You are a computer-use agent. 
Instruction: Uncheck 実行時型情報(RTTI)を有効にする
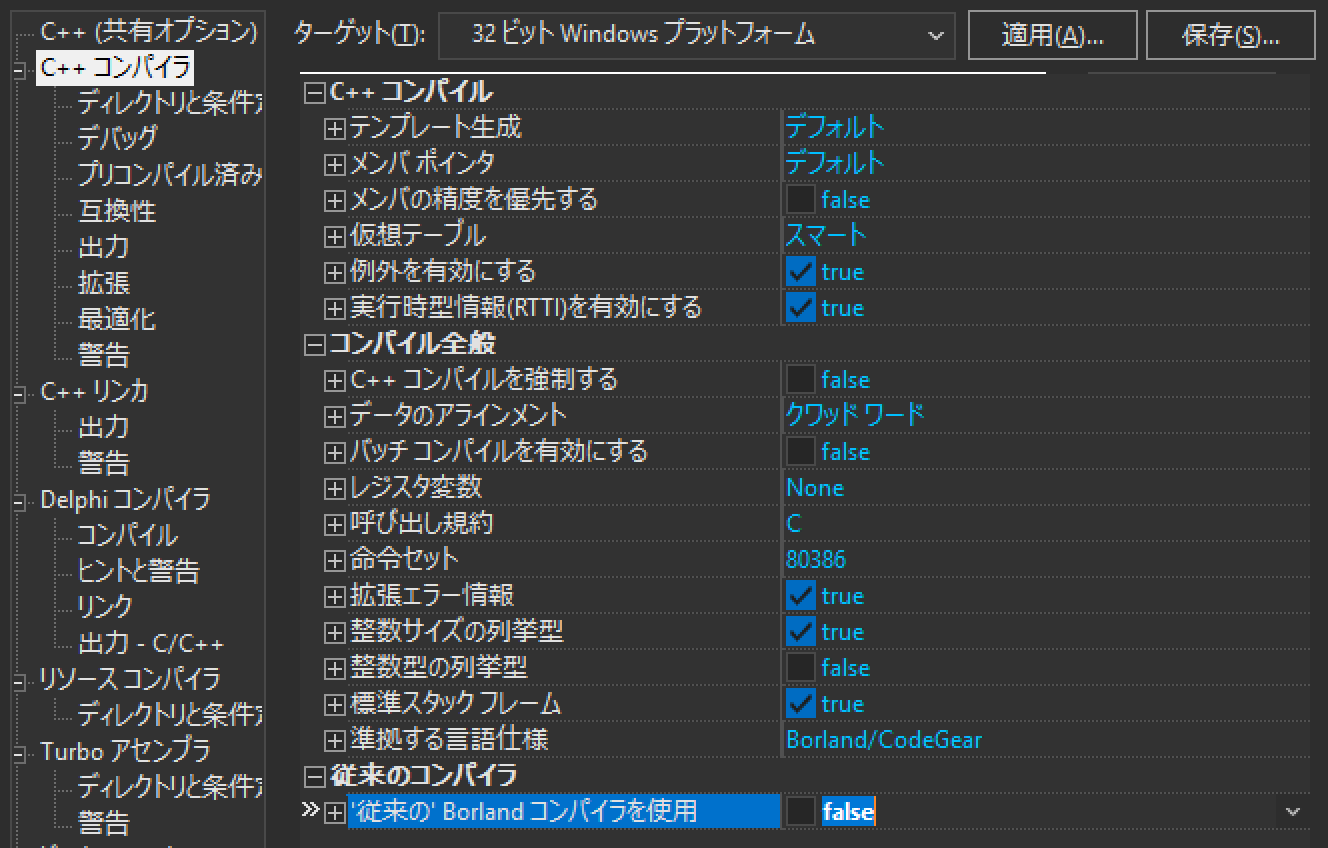pos(799,307)
